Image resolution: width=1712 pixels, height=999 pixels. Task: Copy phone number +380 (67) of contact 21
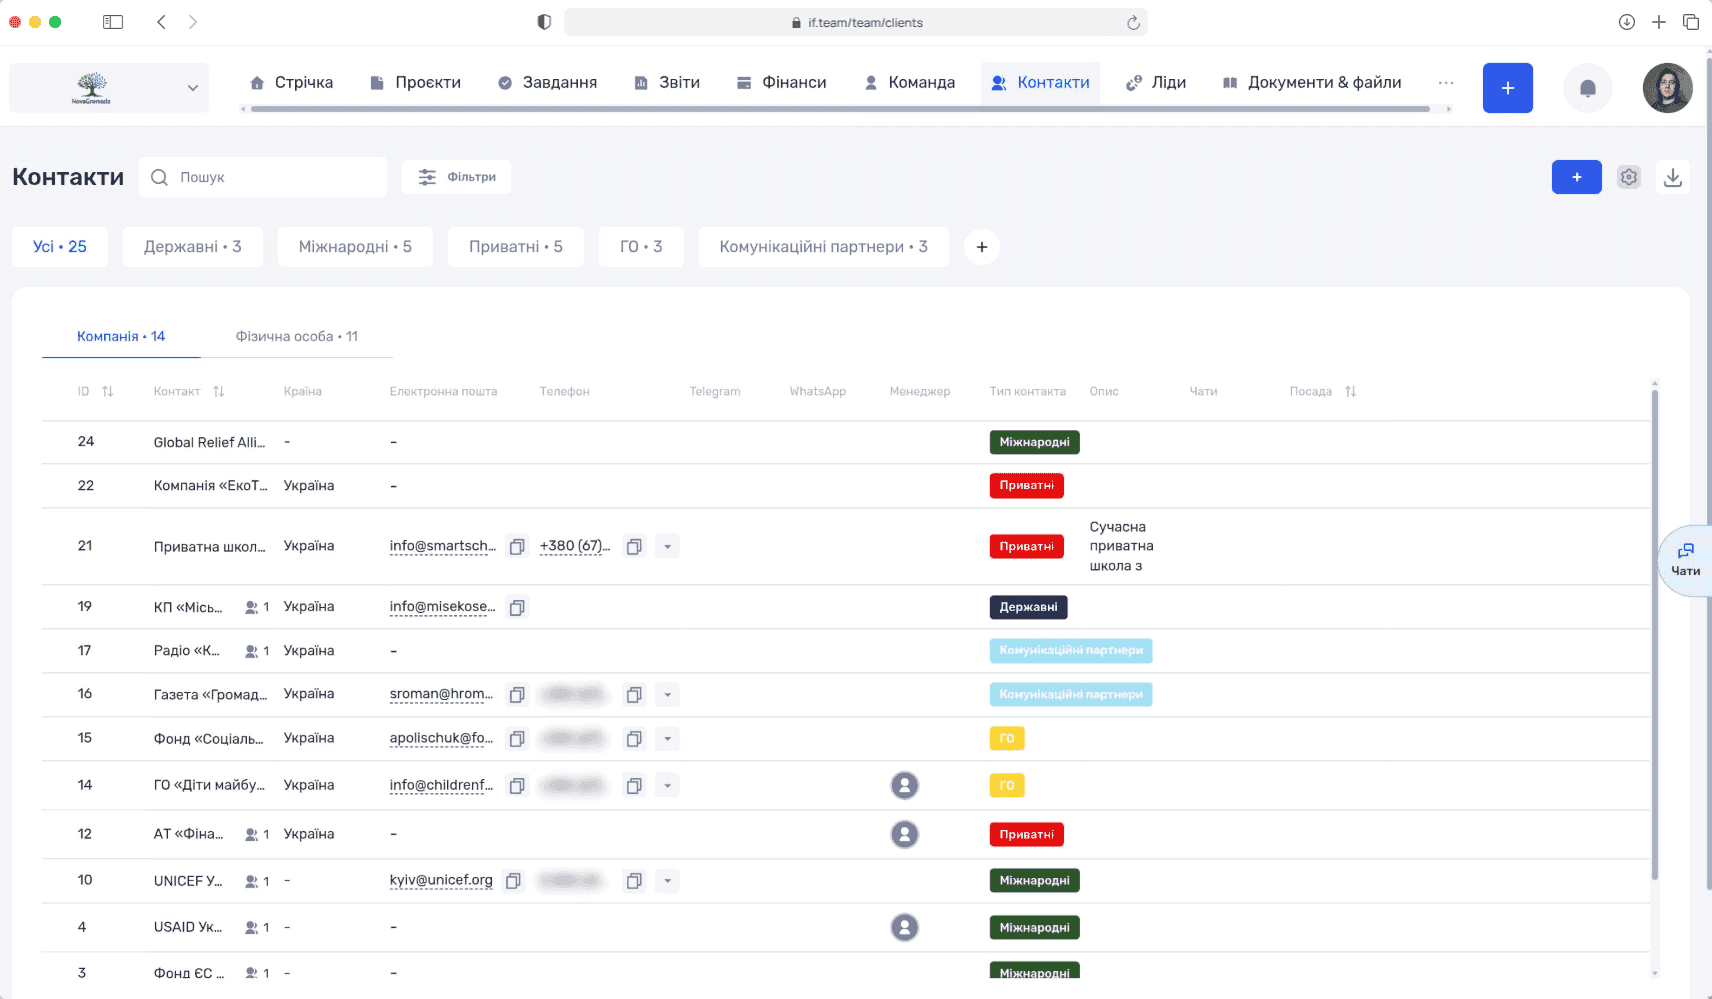click(634, 547)
